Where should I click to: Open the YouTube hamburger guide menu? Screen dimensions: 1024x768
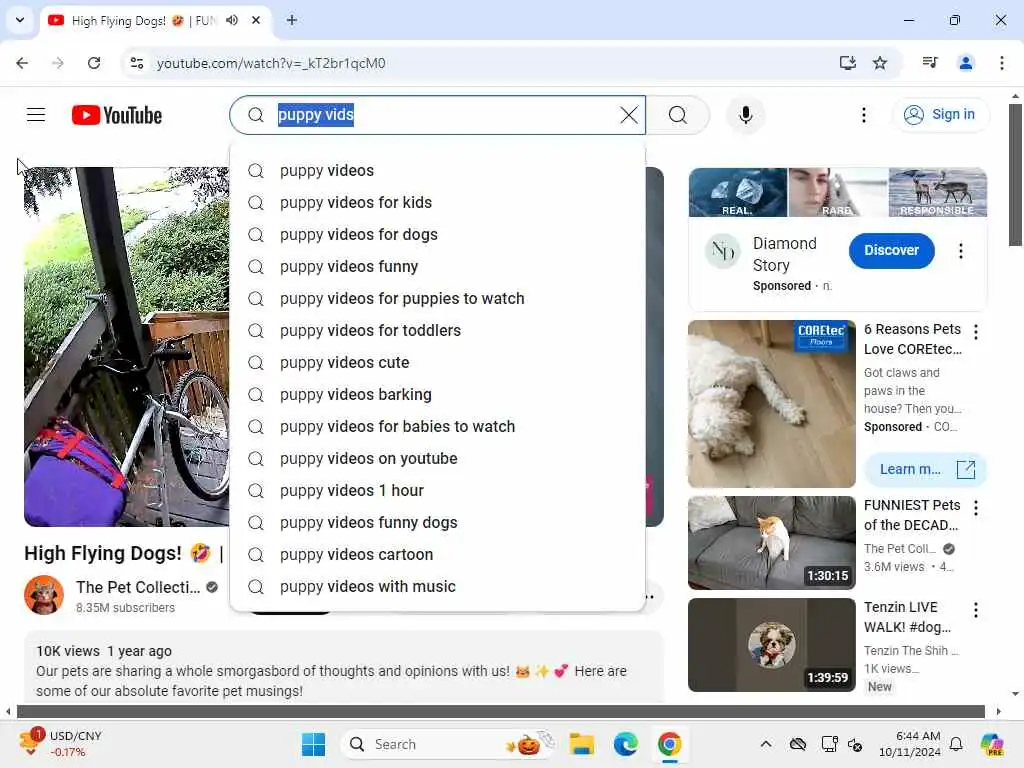coord(36,115)
